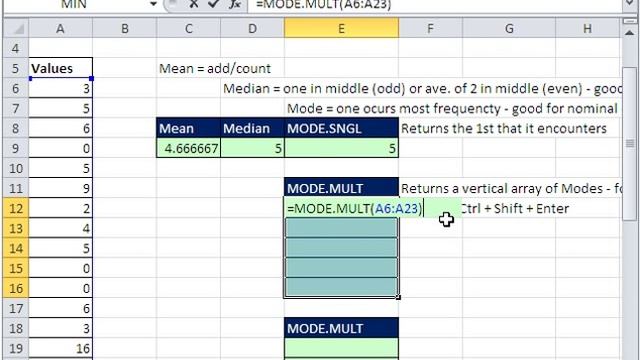
Task: Click 'Returns the 1st that it encounters' text
Action: coord(504,128)
